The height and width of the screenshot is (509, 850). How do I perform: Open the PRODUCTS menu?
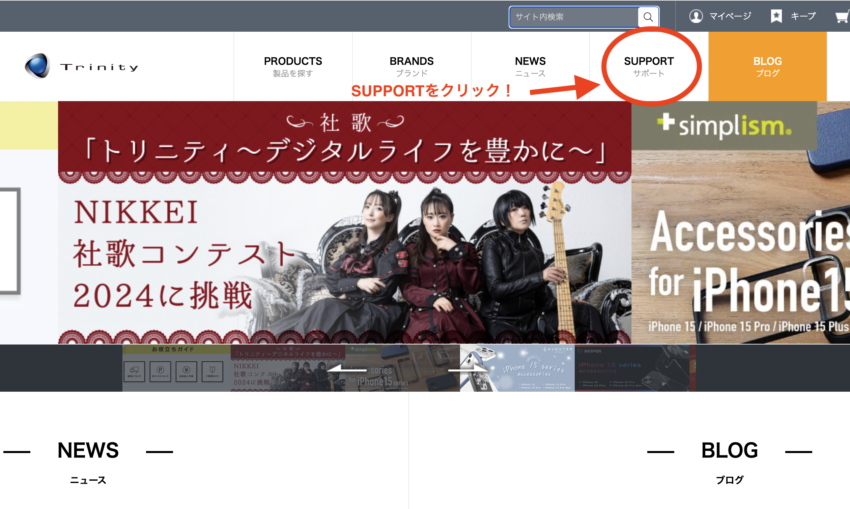(293, 66)
